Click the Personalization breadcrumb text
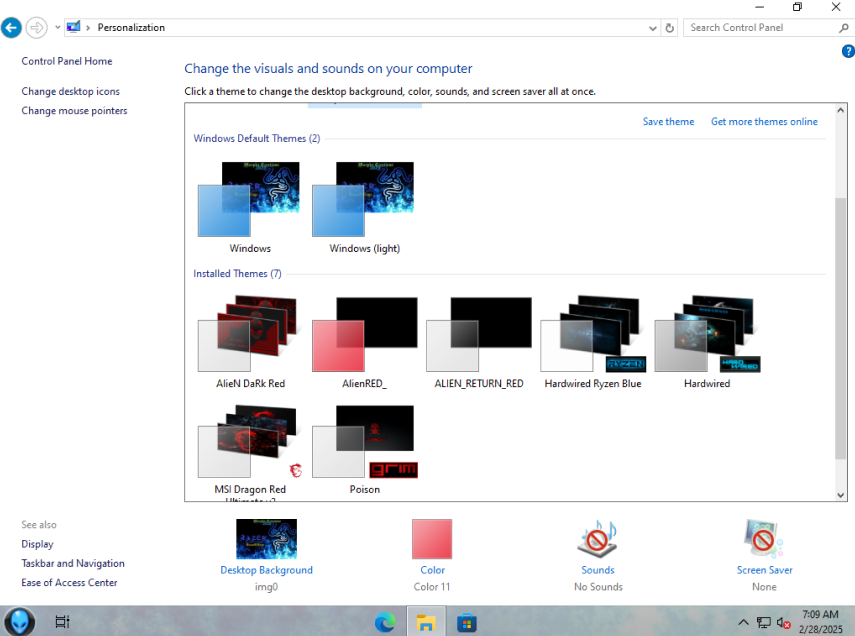855x636 pixels. tap(131, 27)
